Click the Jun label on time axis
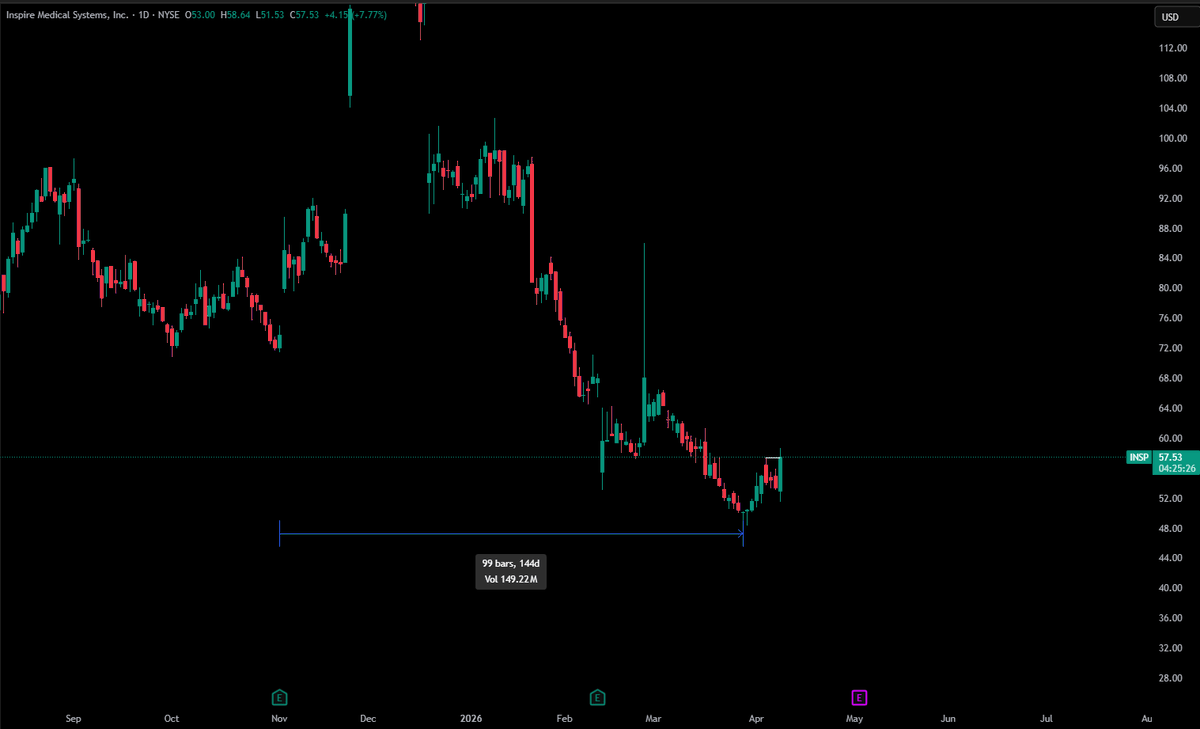The image size is (1200, 729). [948, 718]
